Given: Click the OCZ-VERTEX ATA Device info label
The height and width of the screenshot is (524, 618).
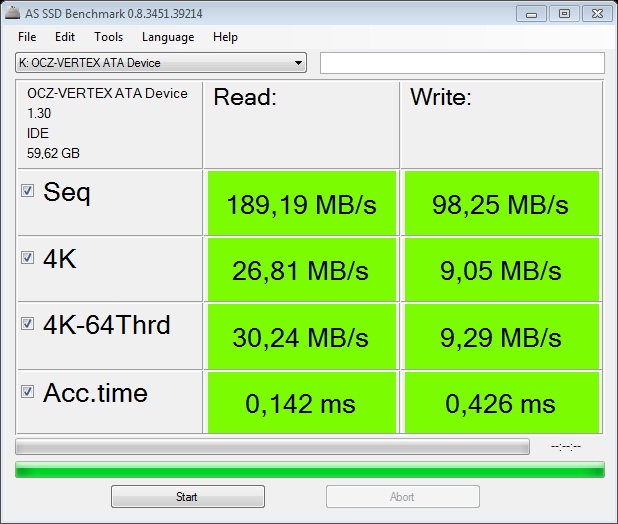Looking at the screenshot, I should [x=107, y=93].
